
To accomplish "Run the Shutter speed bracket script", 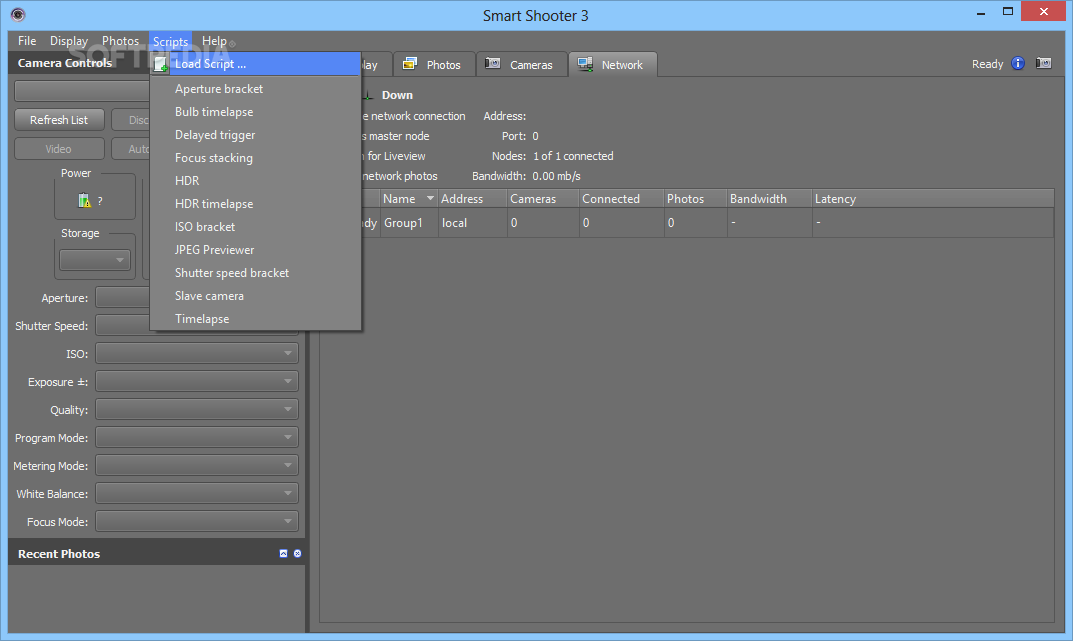I will click(255, 273).
